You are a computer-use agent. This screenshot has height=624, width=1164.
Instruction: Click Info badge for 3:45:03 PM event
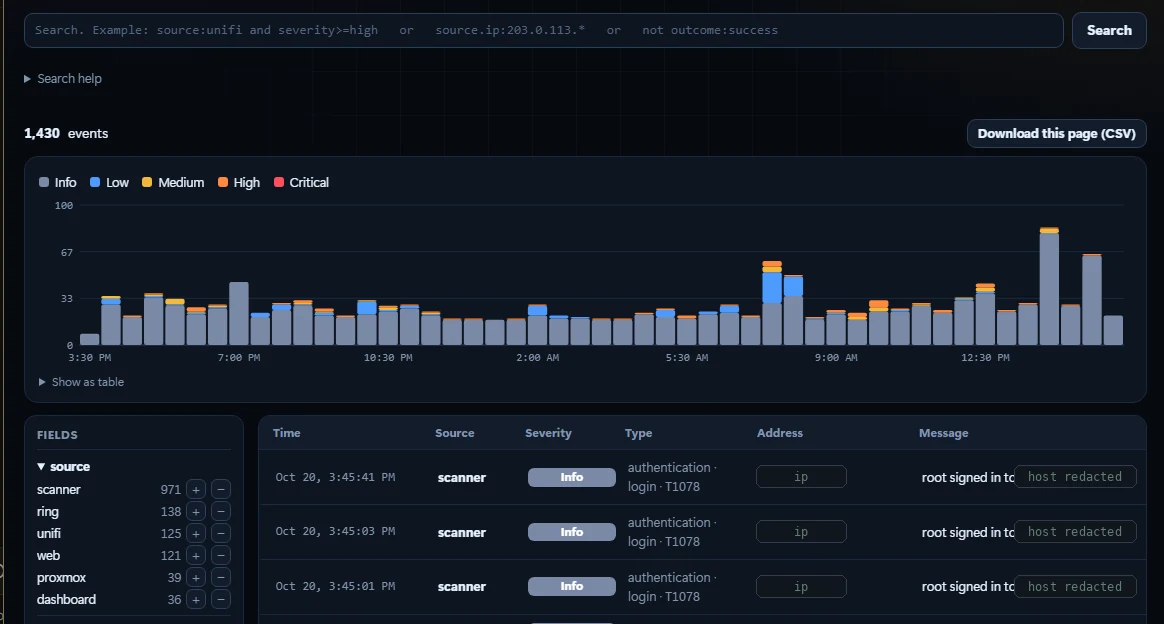click(x=572, y=532)
